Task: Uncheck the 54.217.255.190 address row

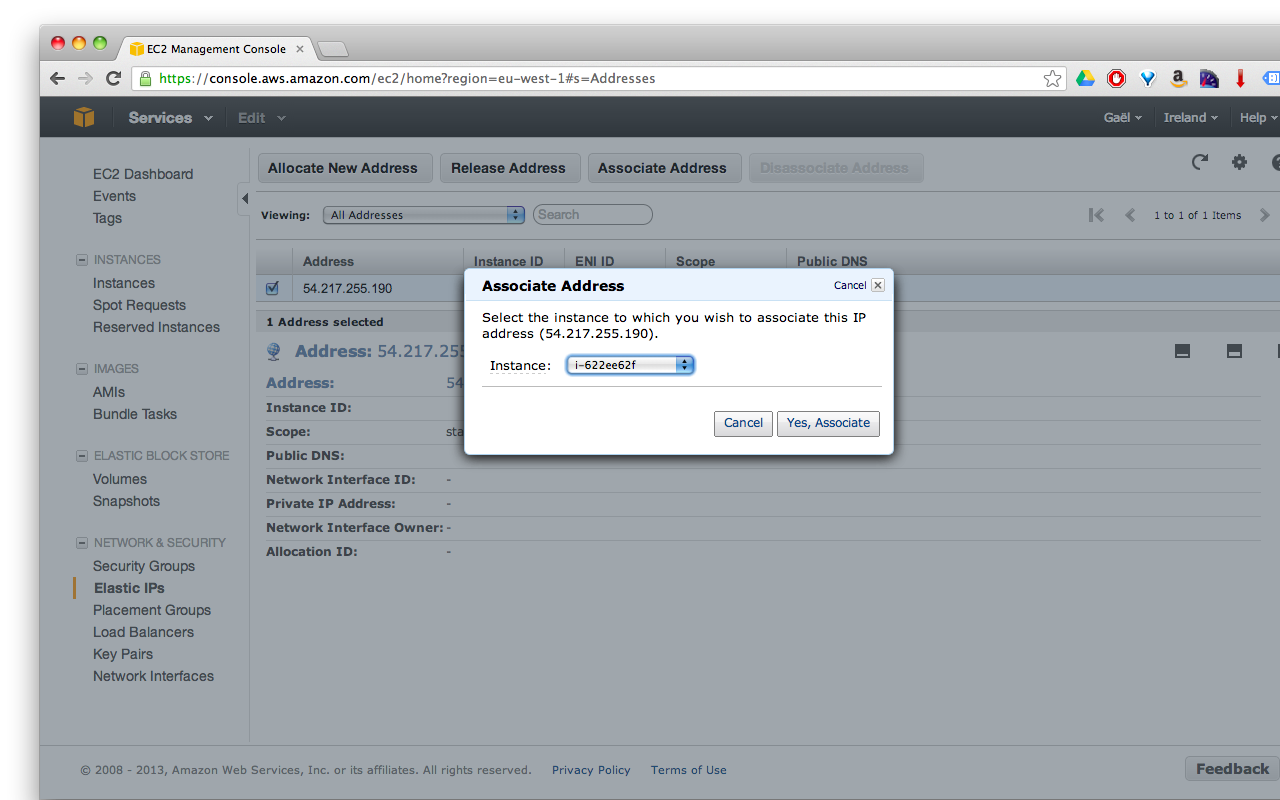Action: pos(272,287)
